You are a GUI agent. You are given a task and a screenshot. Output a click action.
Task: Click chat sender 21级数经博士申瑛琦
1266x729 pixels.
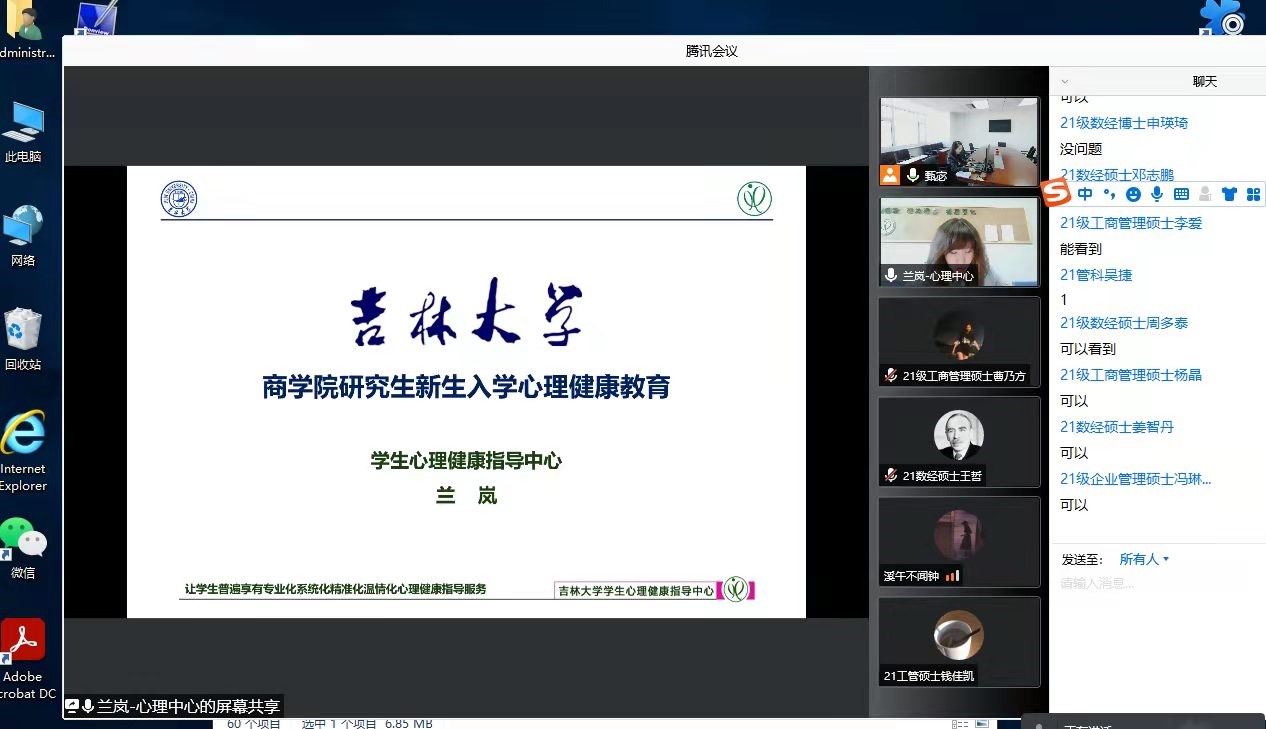[1124, 123]
